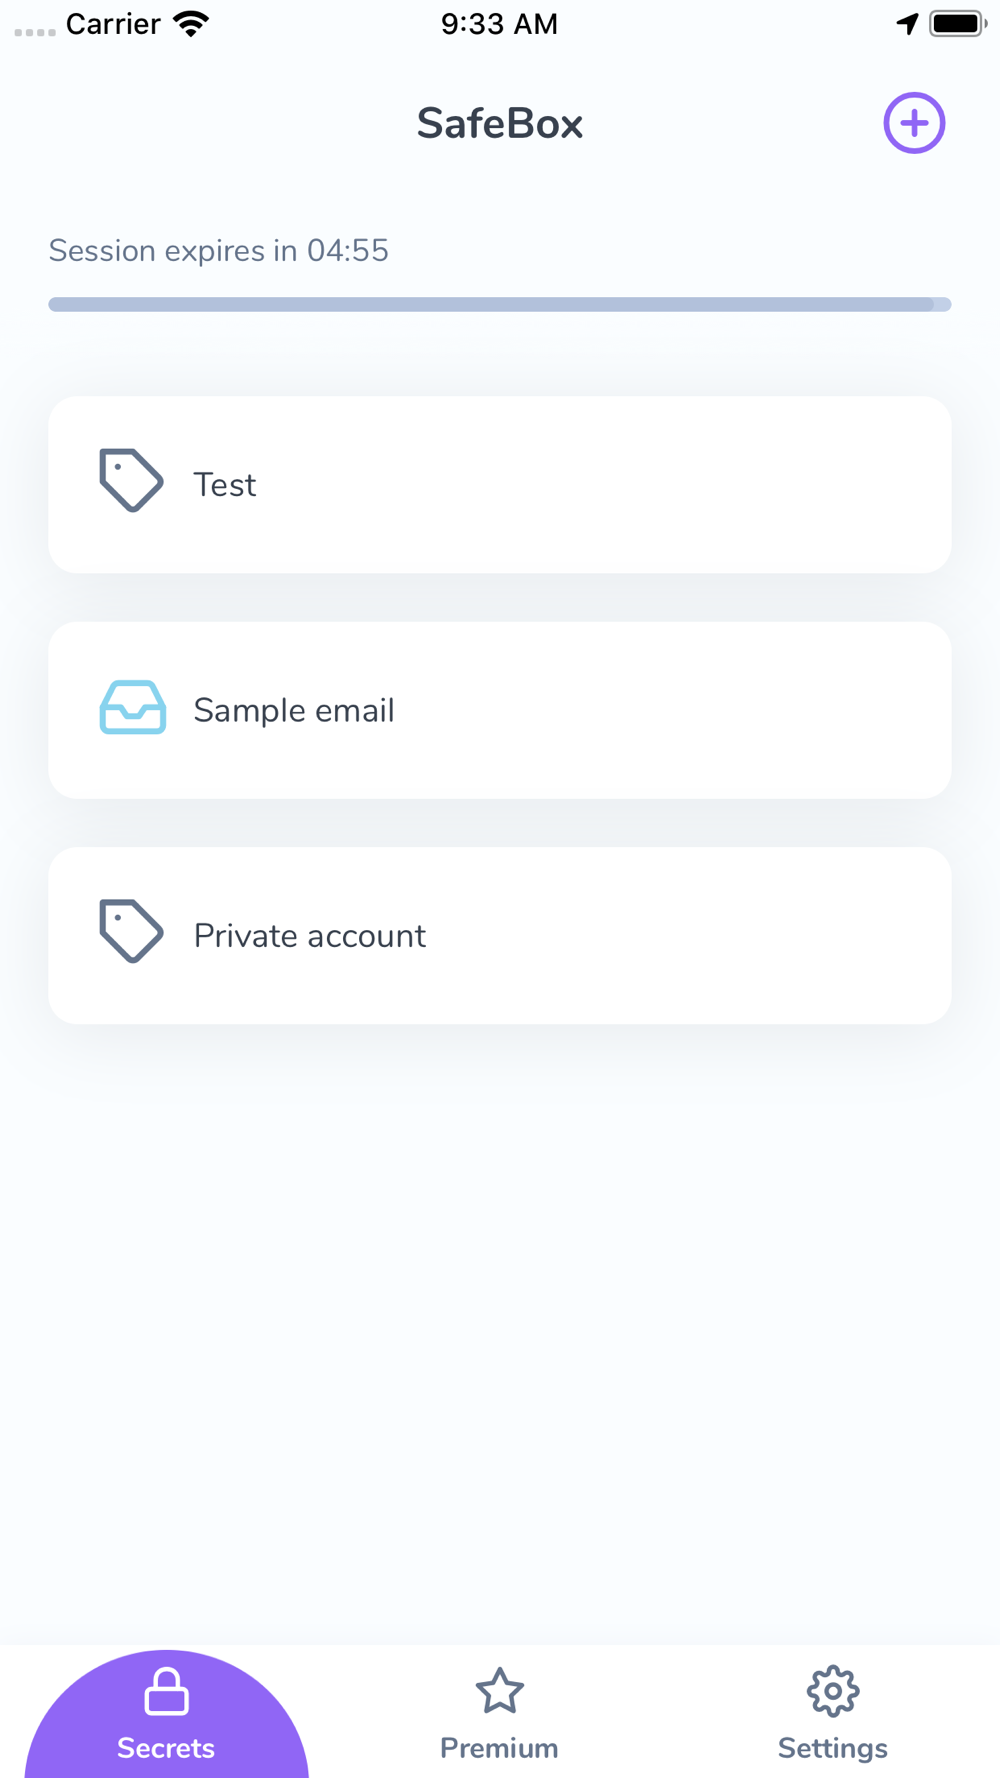Click the SafeBox title heading
The width and height of the screenshot is (1000, 1778).
click(500, 123)
